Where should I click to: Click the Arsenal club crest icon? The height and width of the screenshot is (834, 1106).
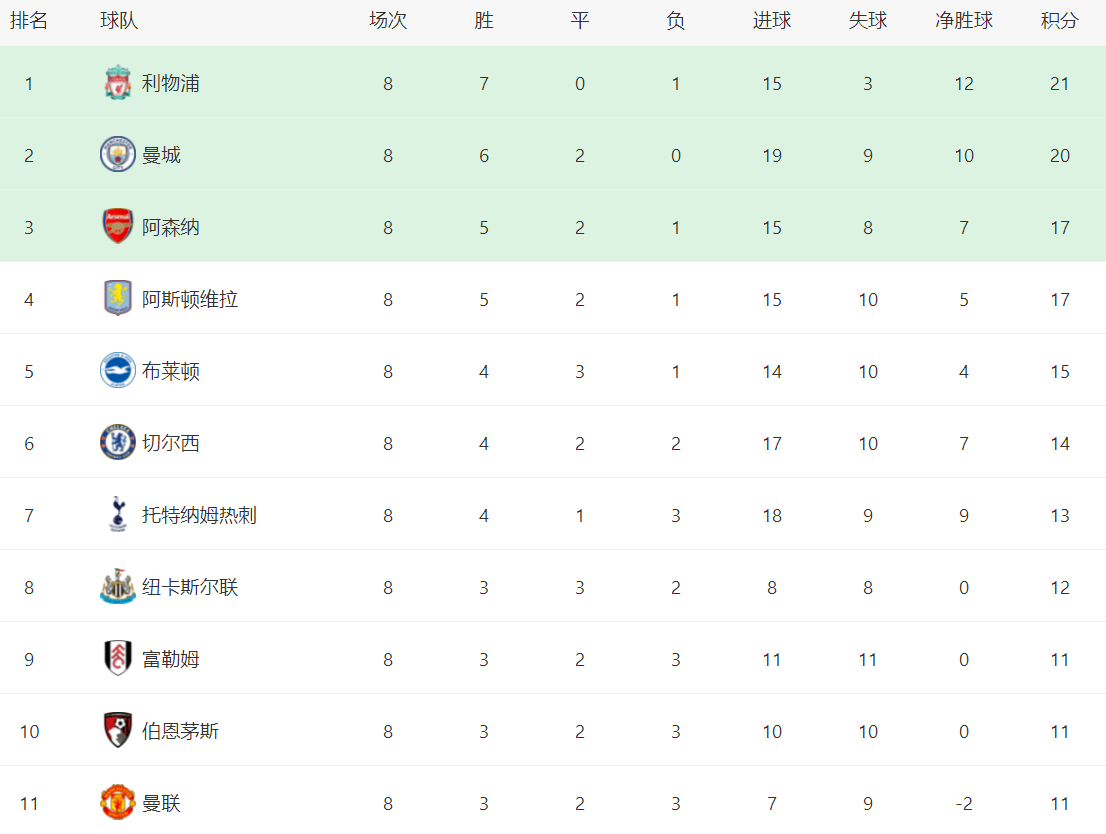[118, 228]
